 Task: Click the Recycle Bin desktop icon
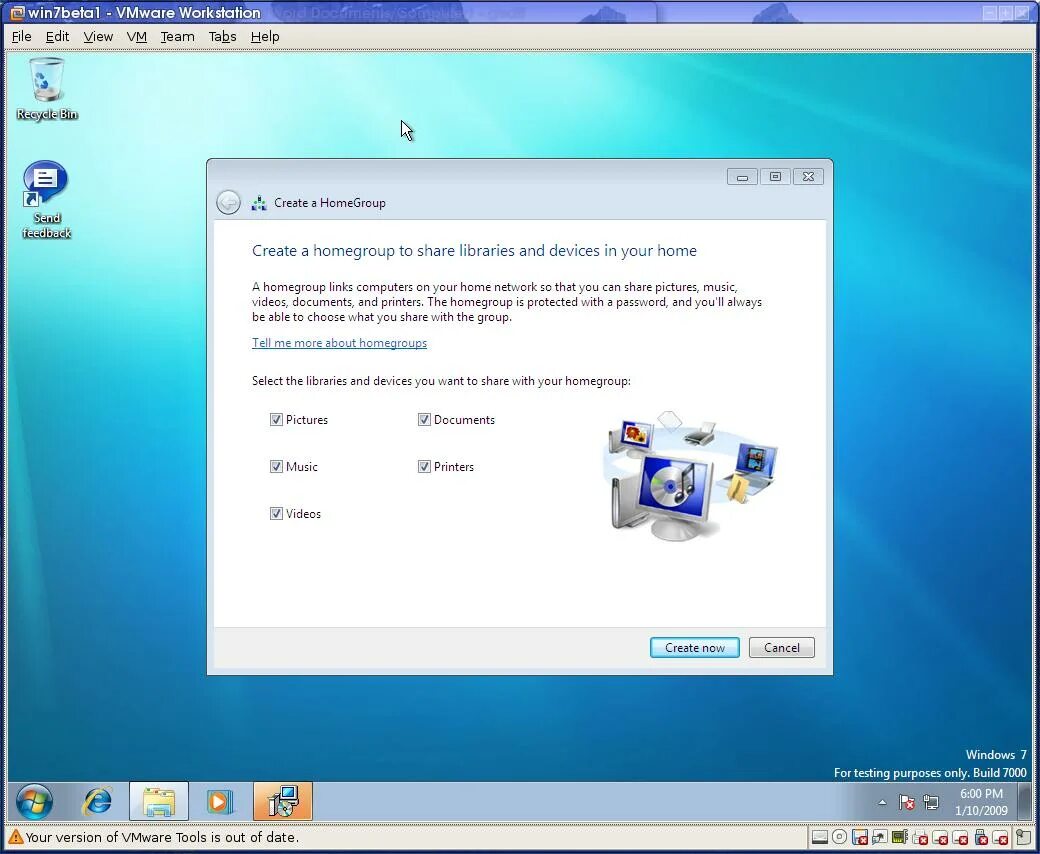point(46,89)
